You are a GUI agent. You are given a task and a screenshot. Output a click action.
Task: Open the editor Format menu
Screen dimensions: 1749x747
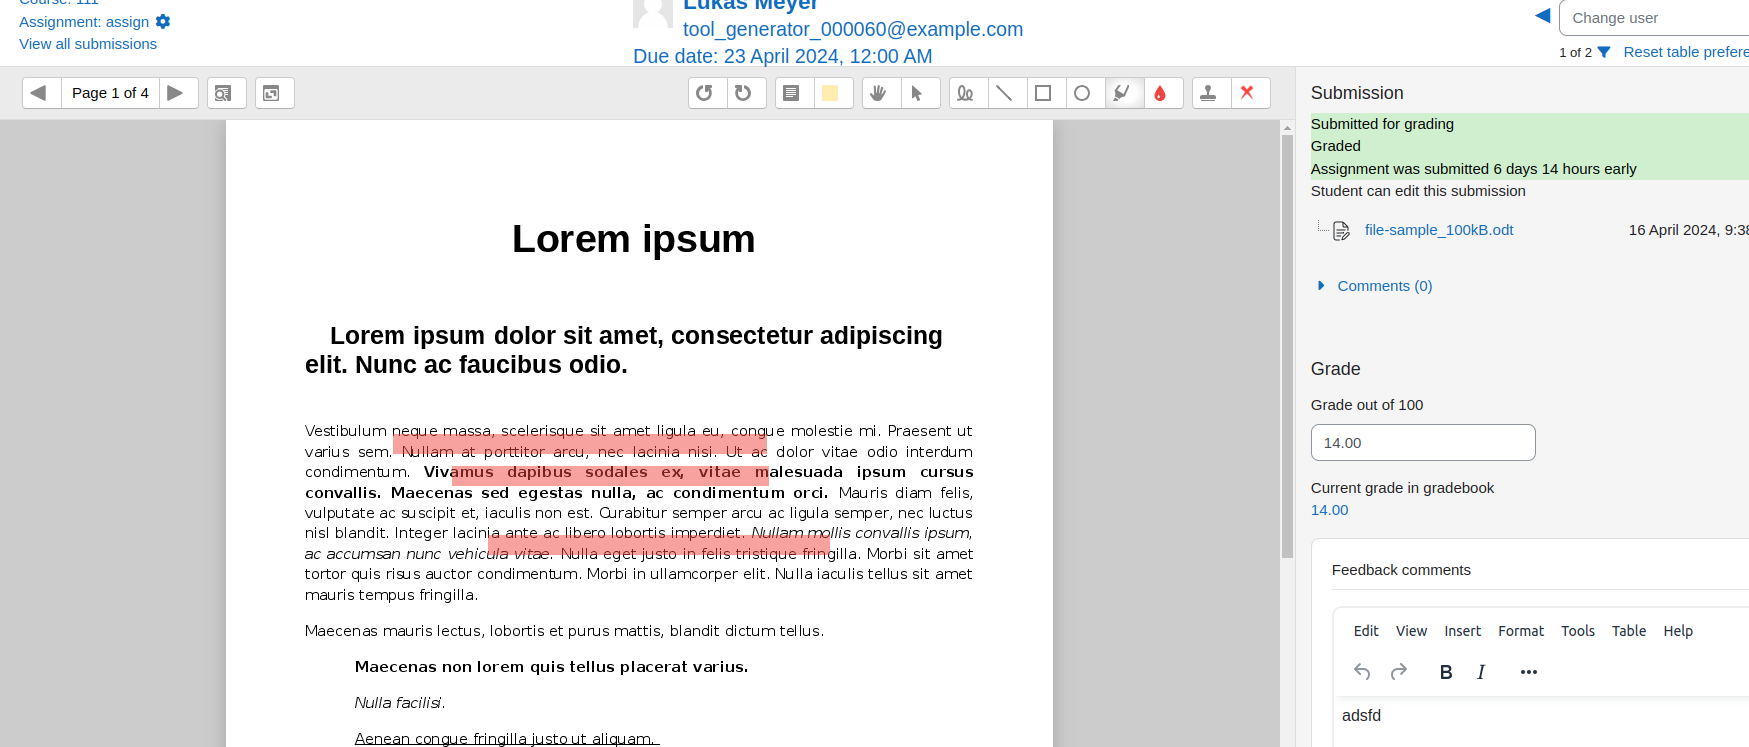[x=1521, y=631]
